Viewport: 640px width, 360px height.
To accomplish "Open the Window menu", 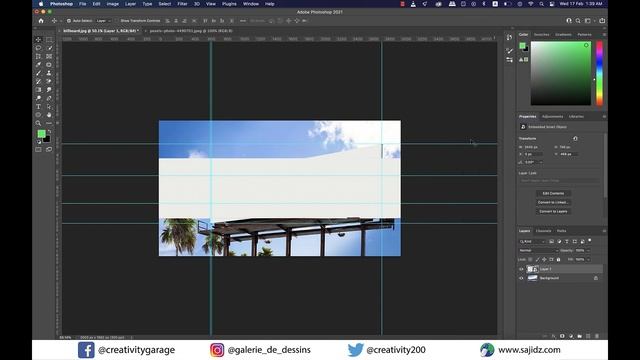I will [251, 4].
